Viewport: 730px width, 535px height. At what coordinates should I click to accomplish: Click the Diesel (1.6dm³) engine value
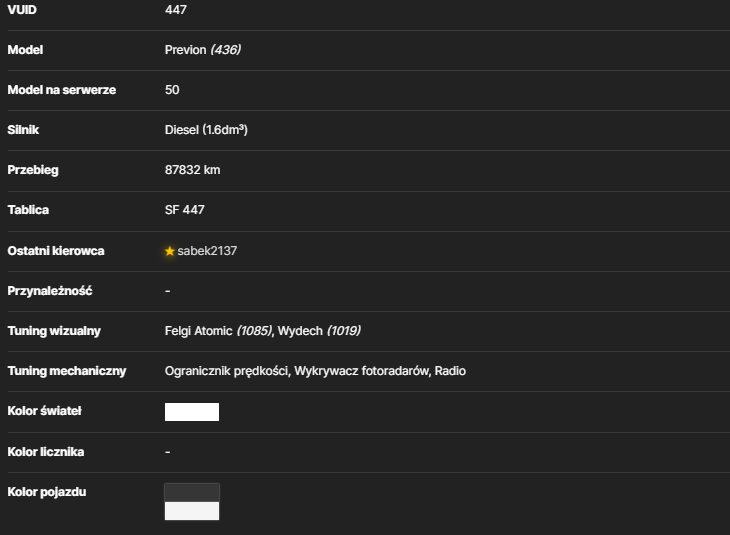click(x=206, y=130)
